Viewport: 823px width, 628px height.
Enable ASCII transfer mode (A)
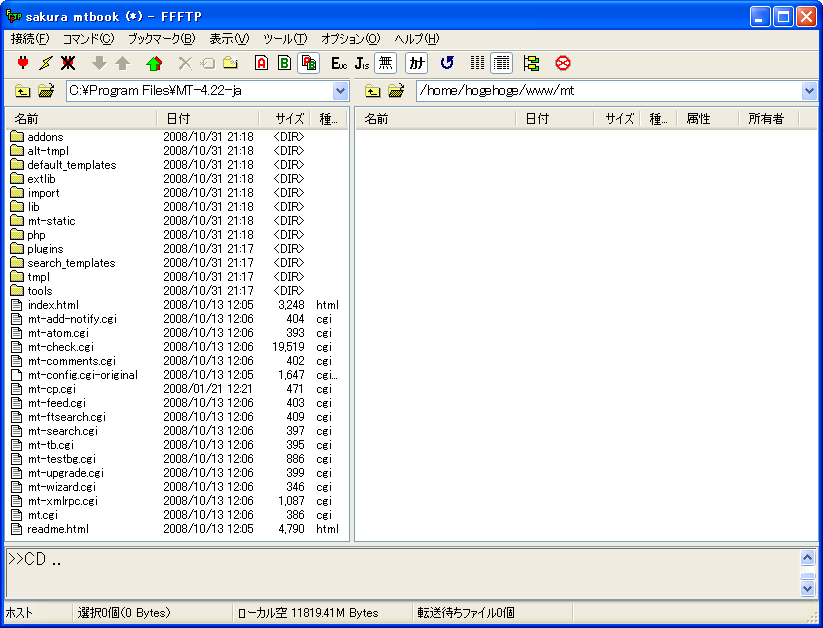(261, 64)
